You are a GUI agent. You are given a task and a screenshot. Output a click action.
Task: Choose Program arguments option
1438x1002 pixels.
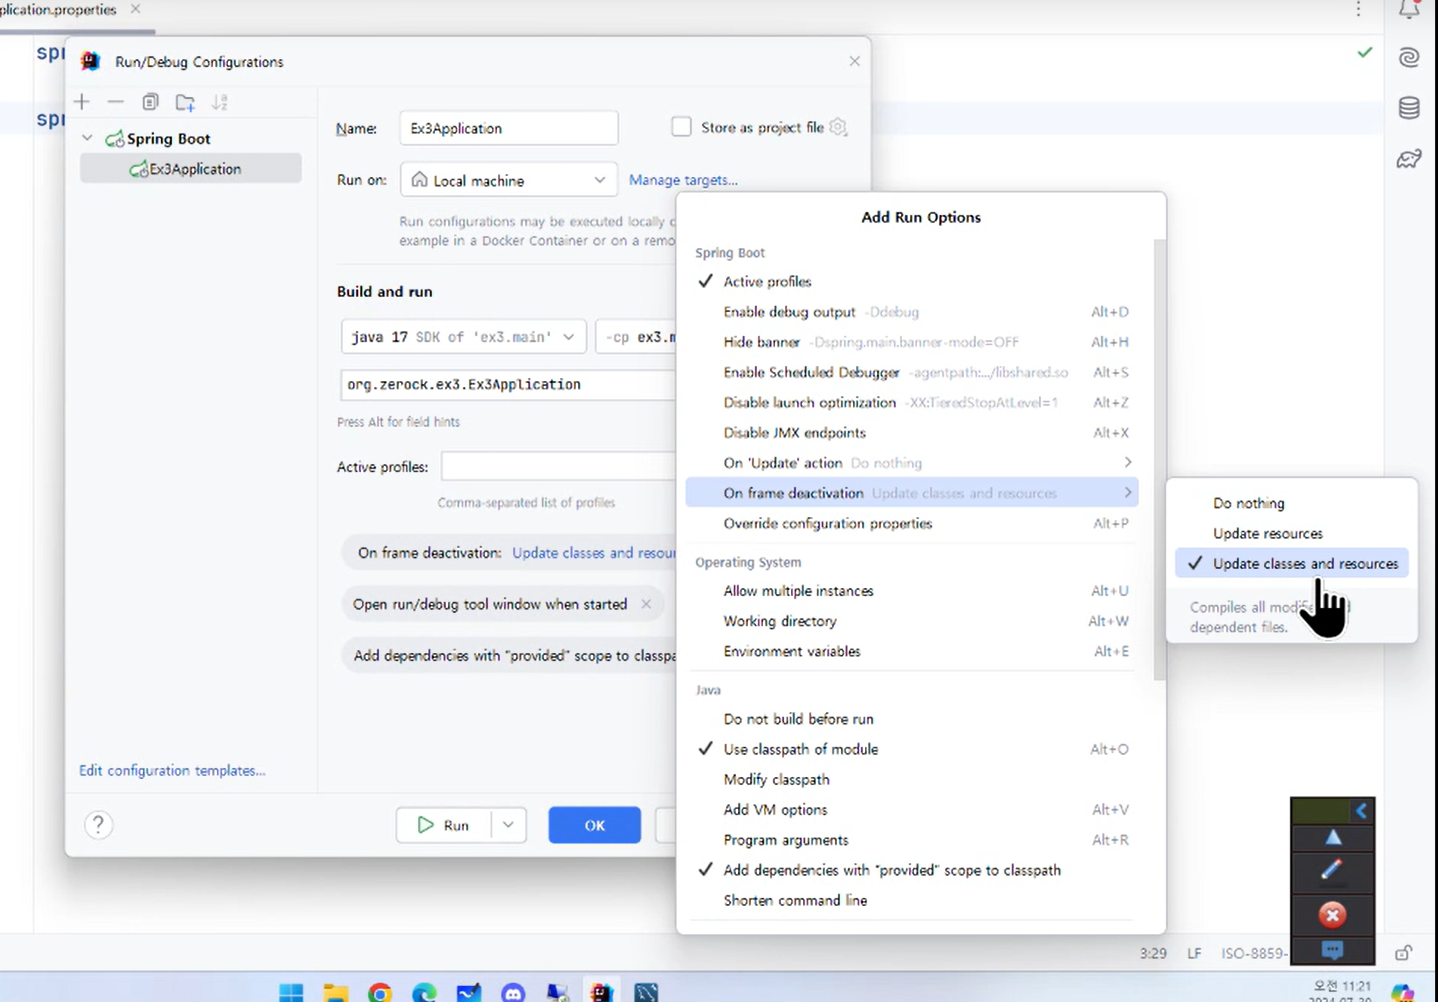pyautogui.click(x=912, y=840)
